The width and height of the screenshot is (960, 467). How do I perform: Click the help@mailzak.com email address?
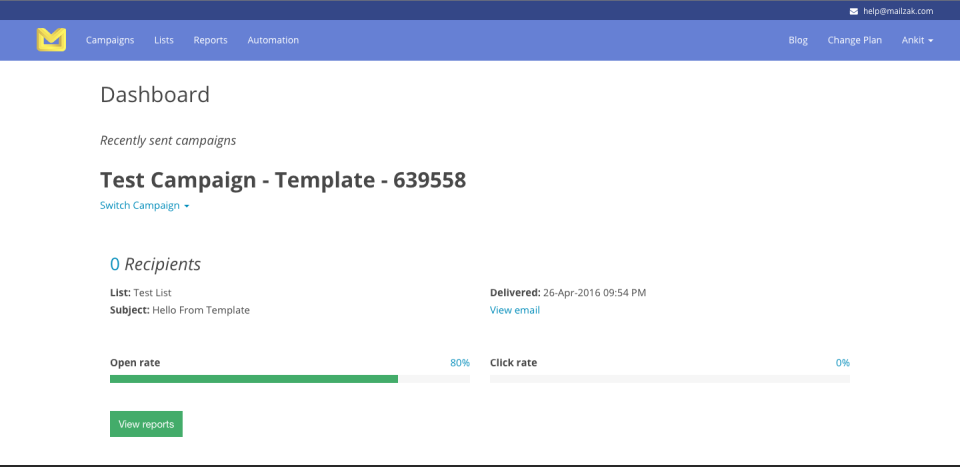click(x=898, y=11)
